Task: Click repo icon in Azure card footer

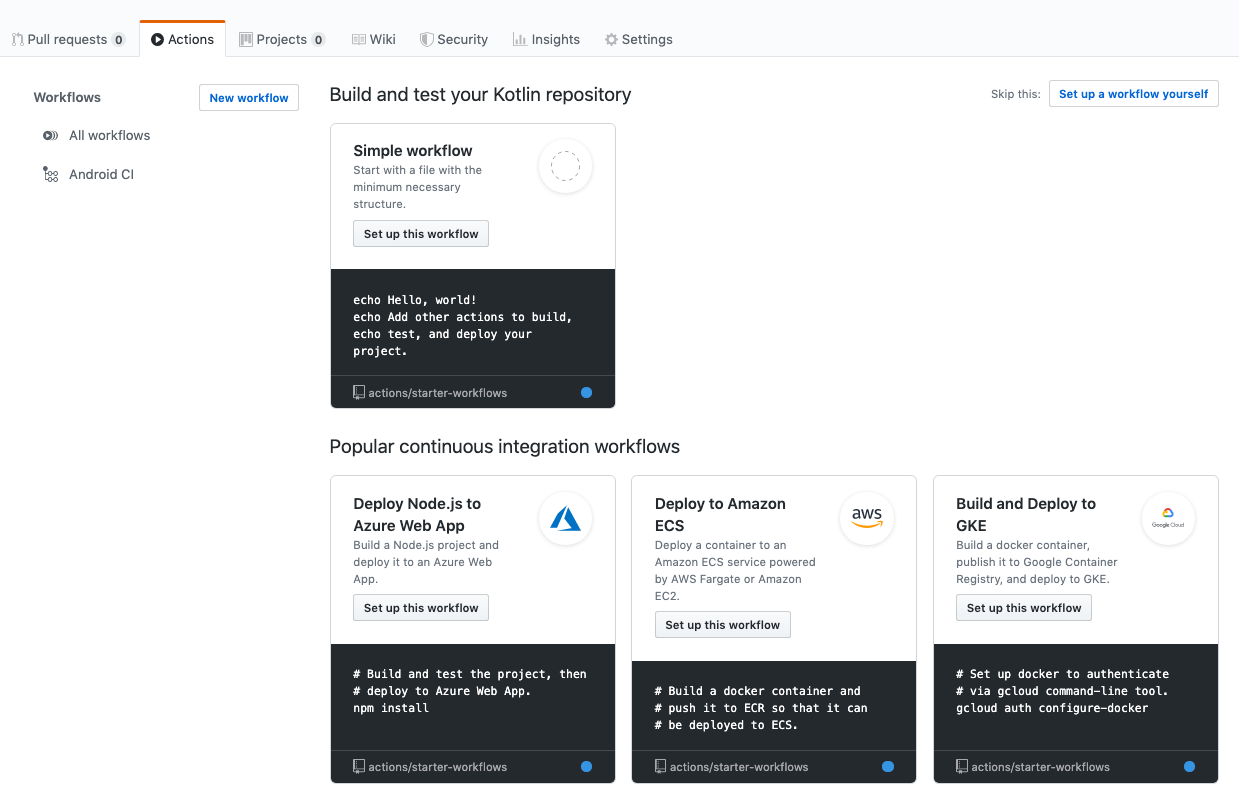Action: 359,766
